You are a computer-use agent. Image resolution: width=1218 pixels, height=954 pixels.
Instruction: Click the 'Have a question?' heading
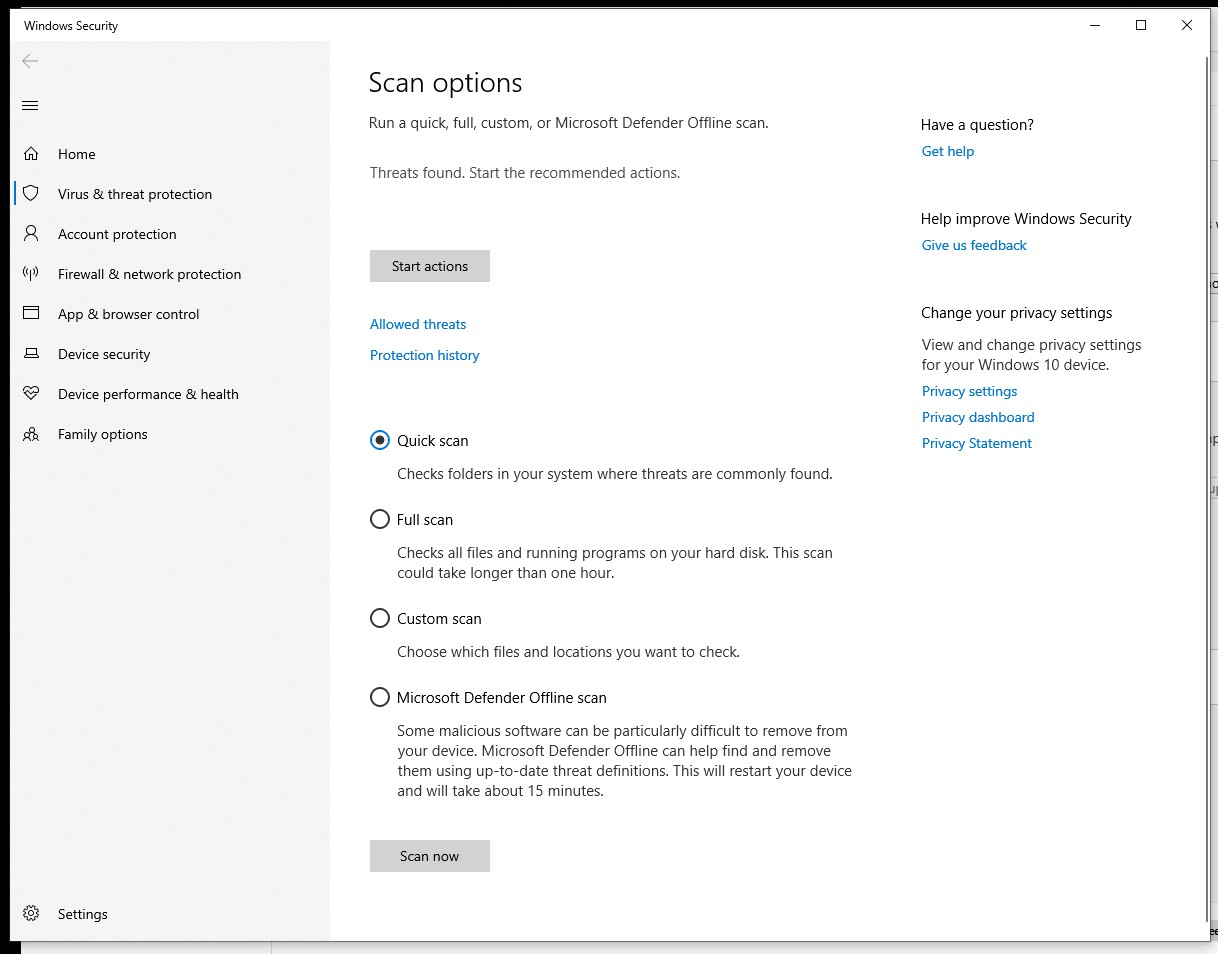(977, 125)
